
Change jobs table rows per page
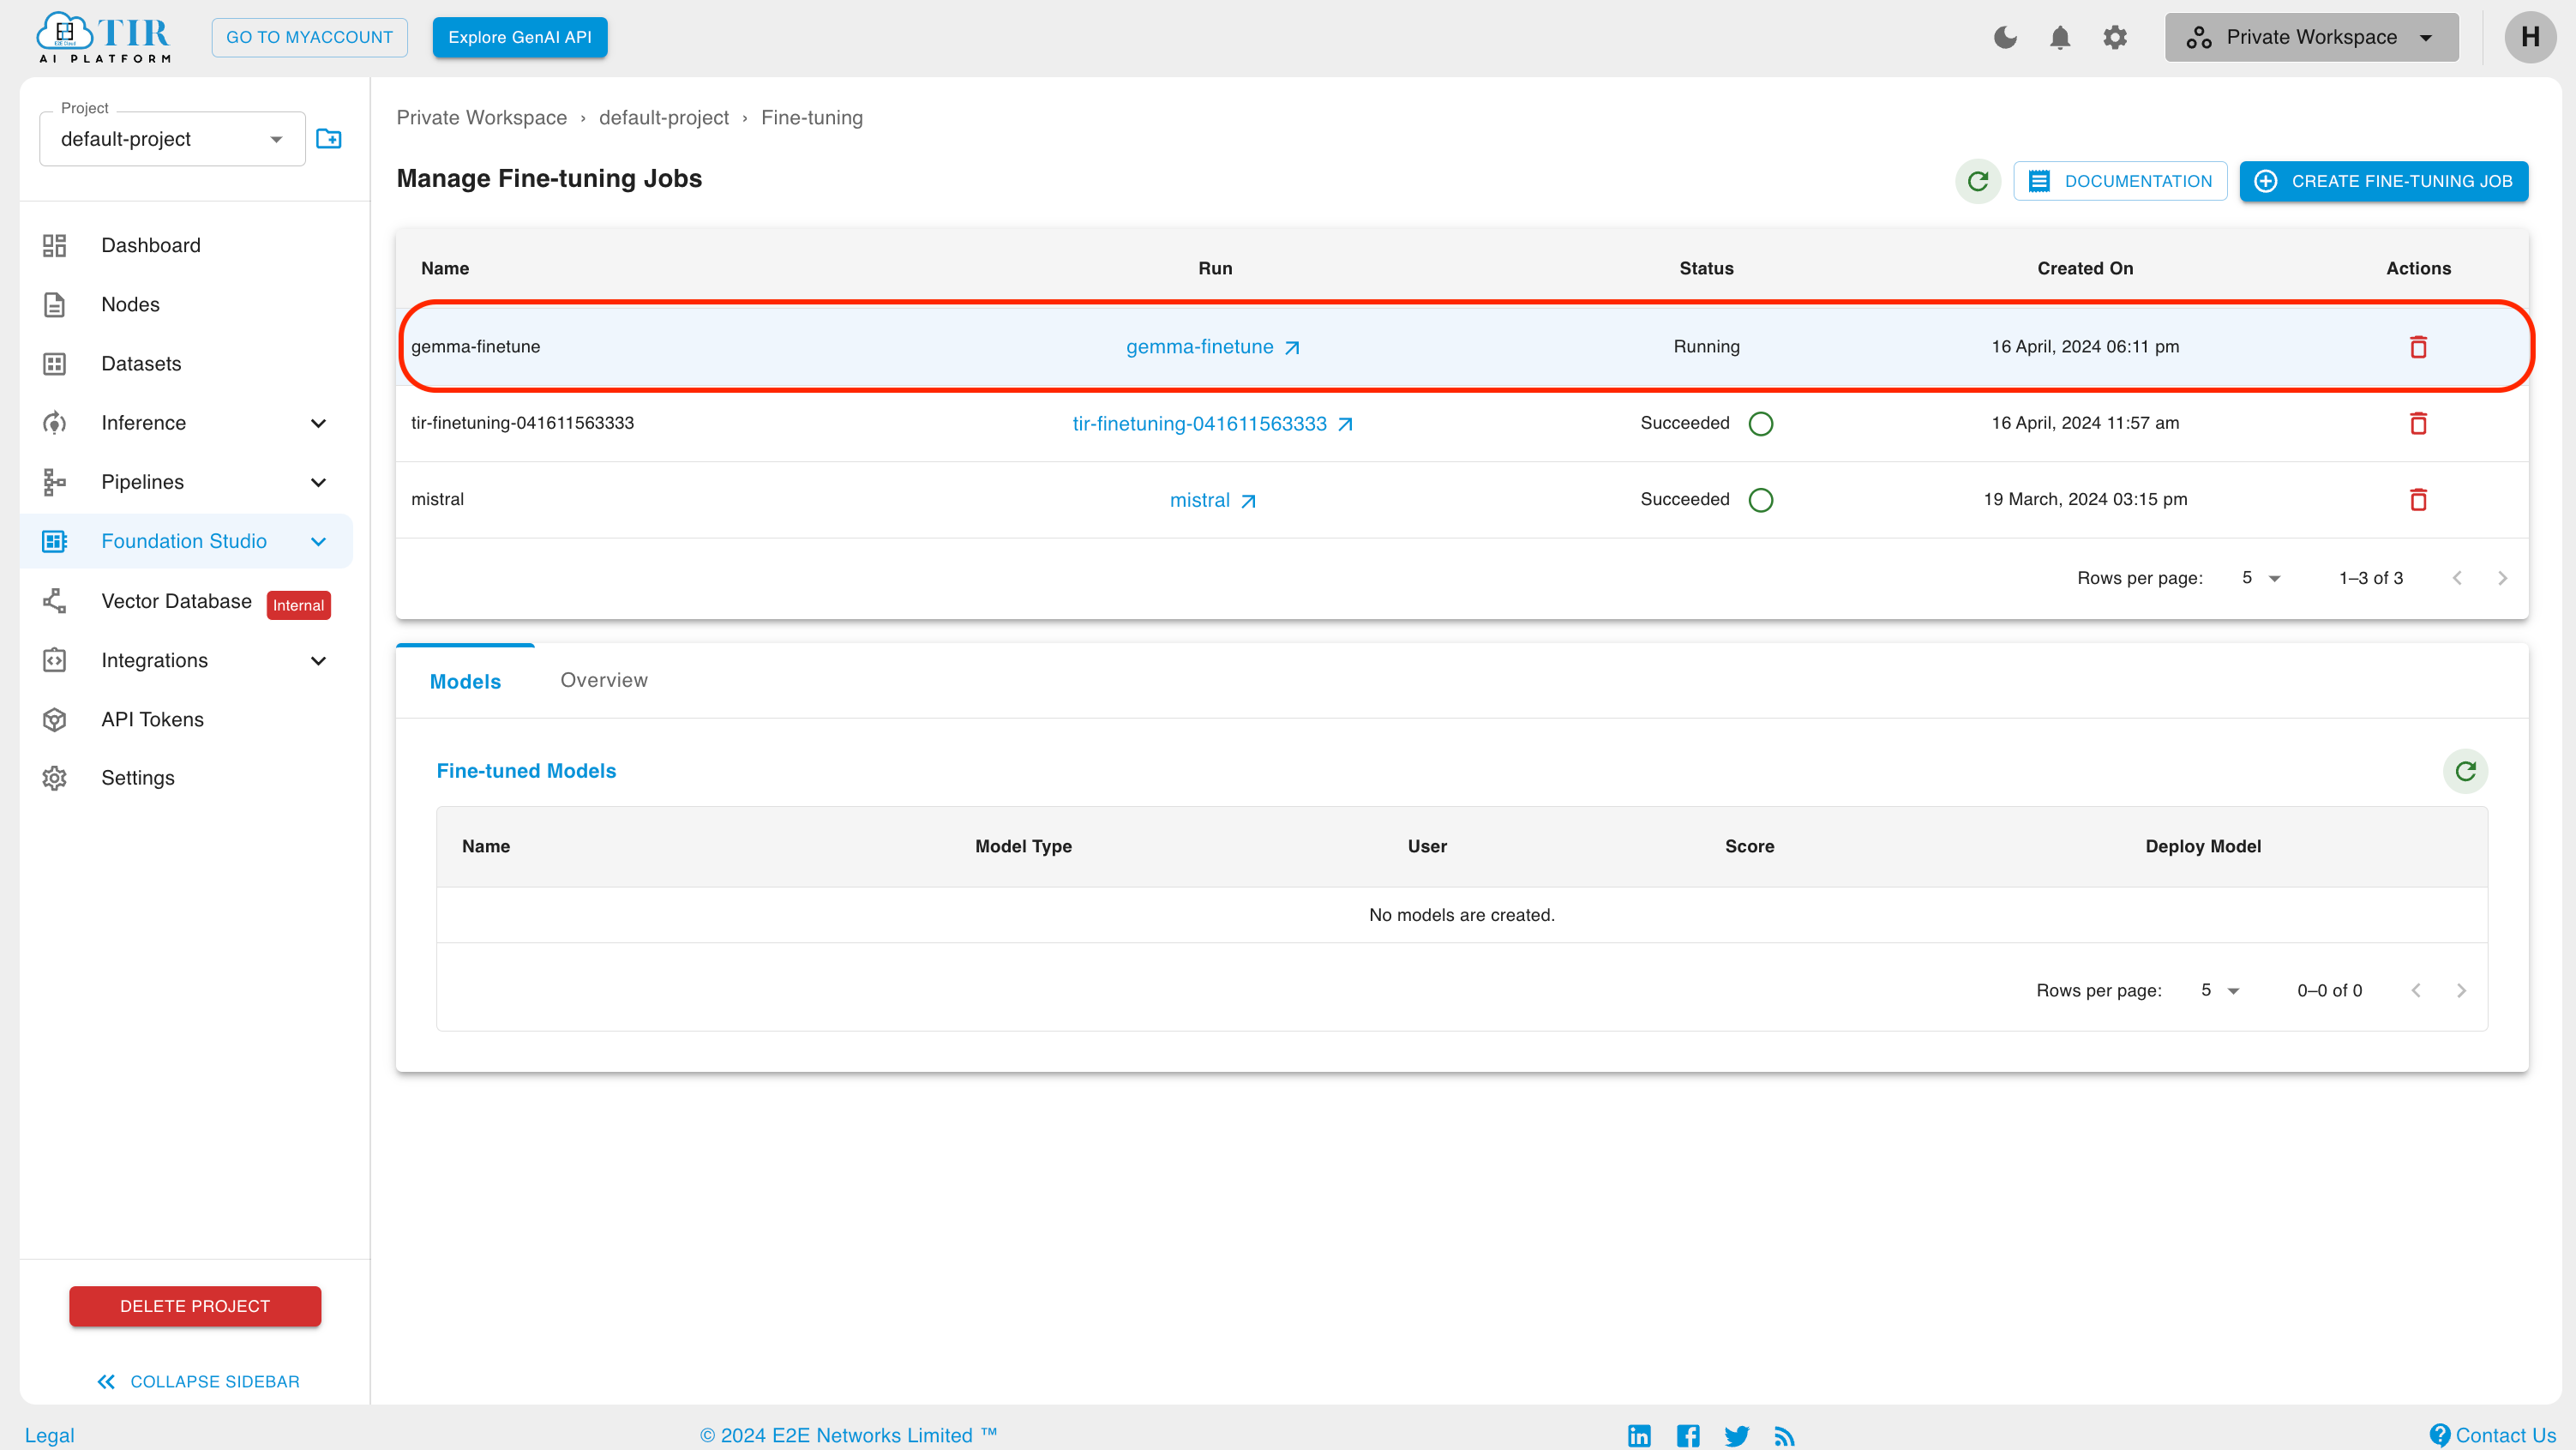[2260, 578]
